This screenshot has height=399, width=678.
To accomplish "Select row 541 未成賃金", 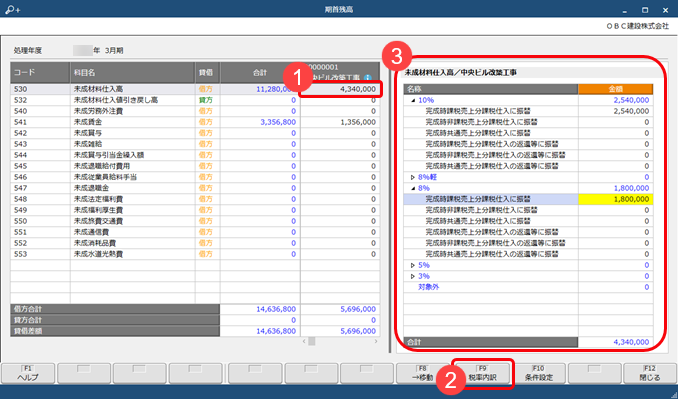I will click(195, 122).
